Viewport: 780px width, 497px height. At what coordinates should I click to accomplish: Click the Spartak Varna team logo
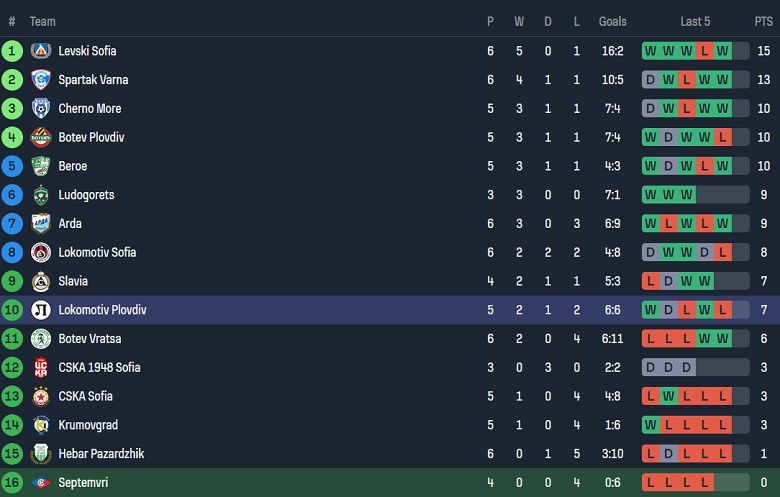pyautogui.click(x=41, y=80)
